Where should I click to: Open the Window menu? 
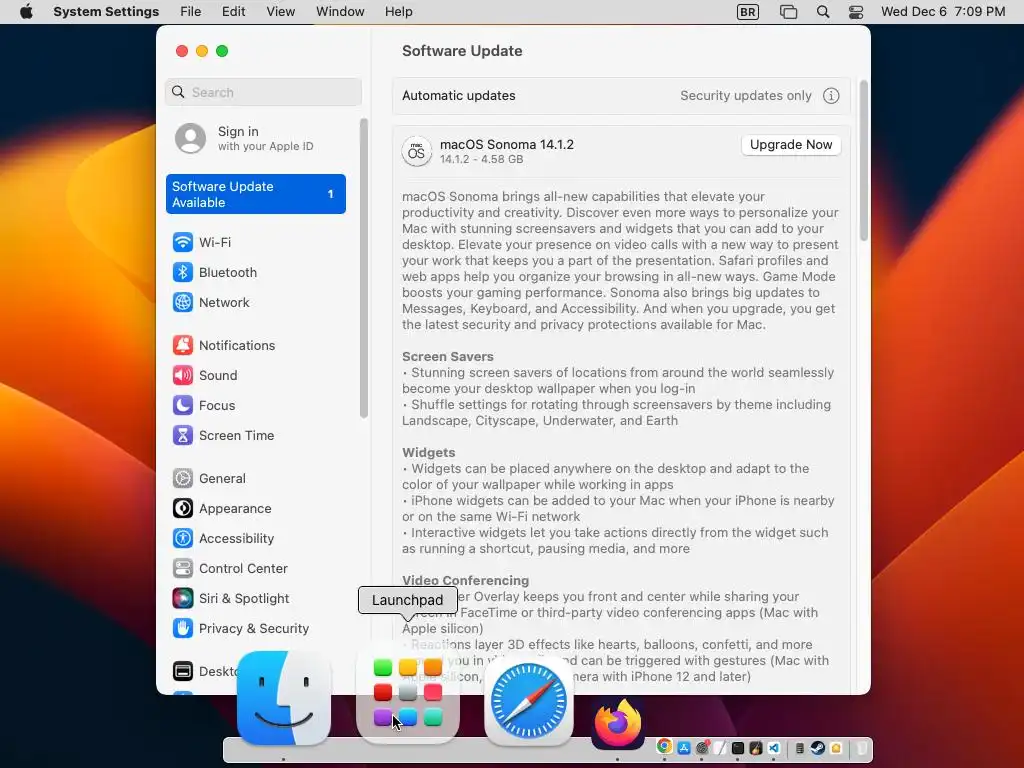[x=340, y=12]
